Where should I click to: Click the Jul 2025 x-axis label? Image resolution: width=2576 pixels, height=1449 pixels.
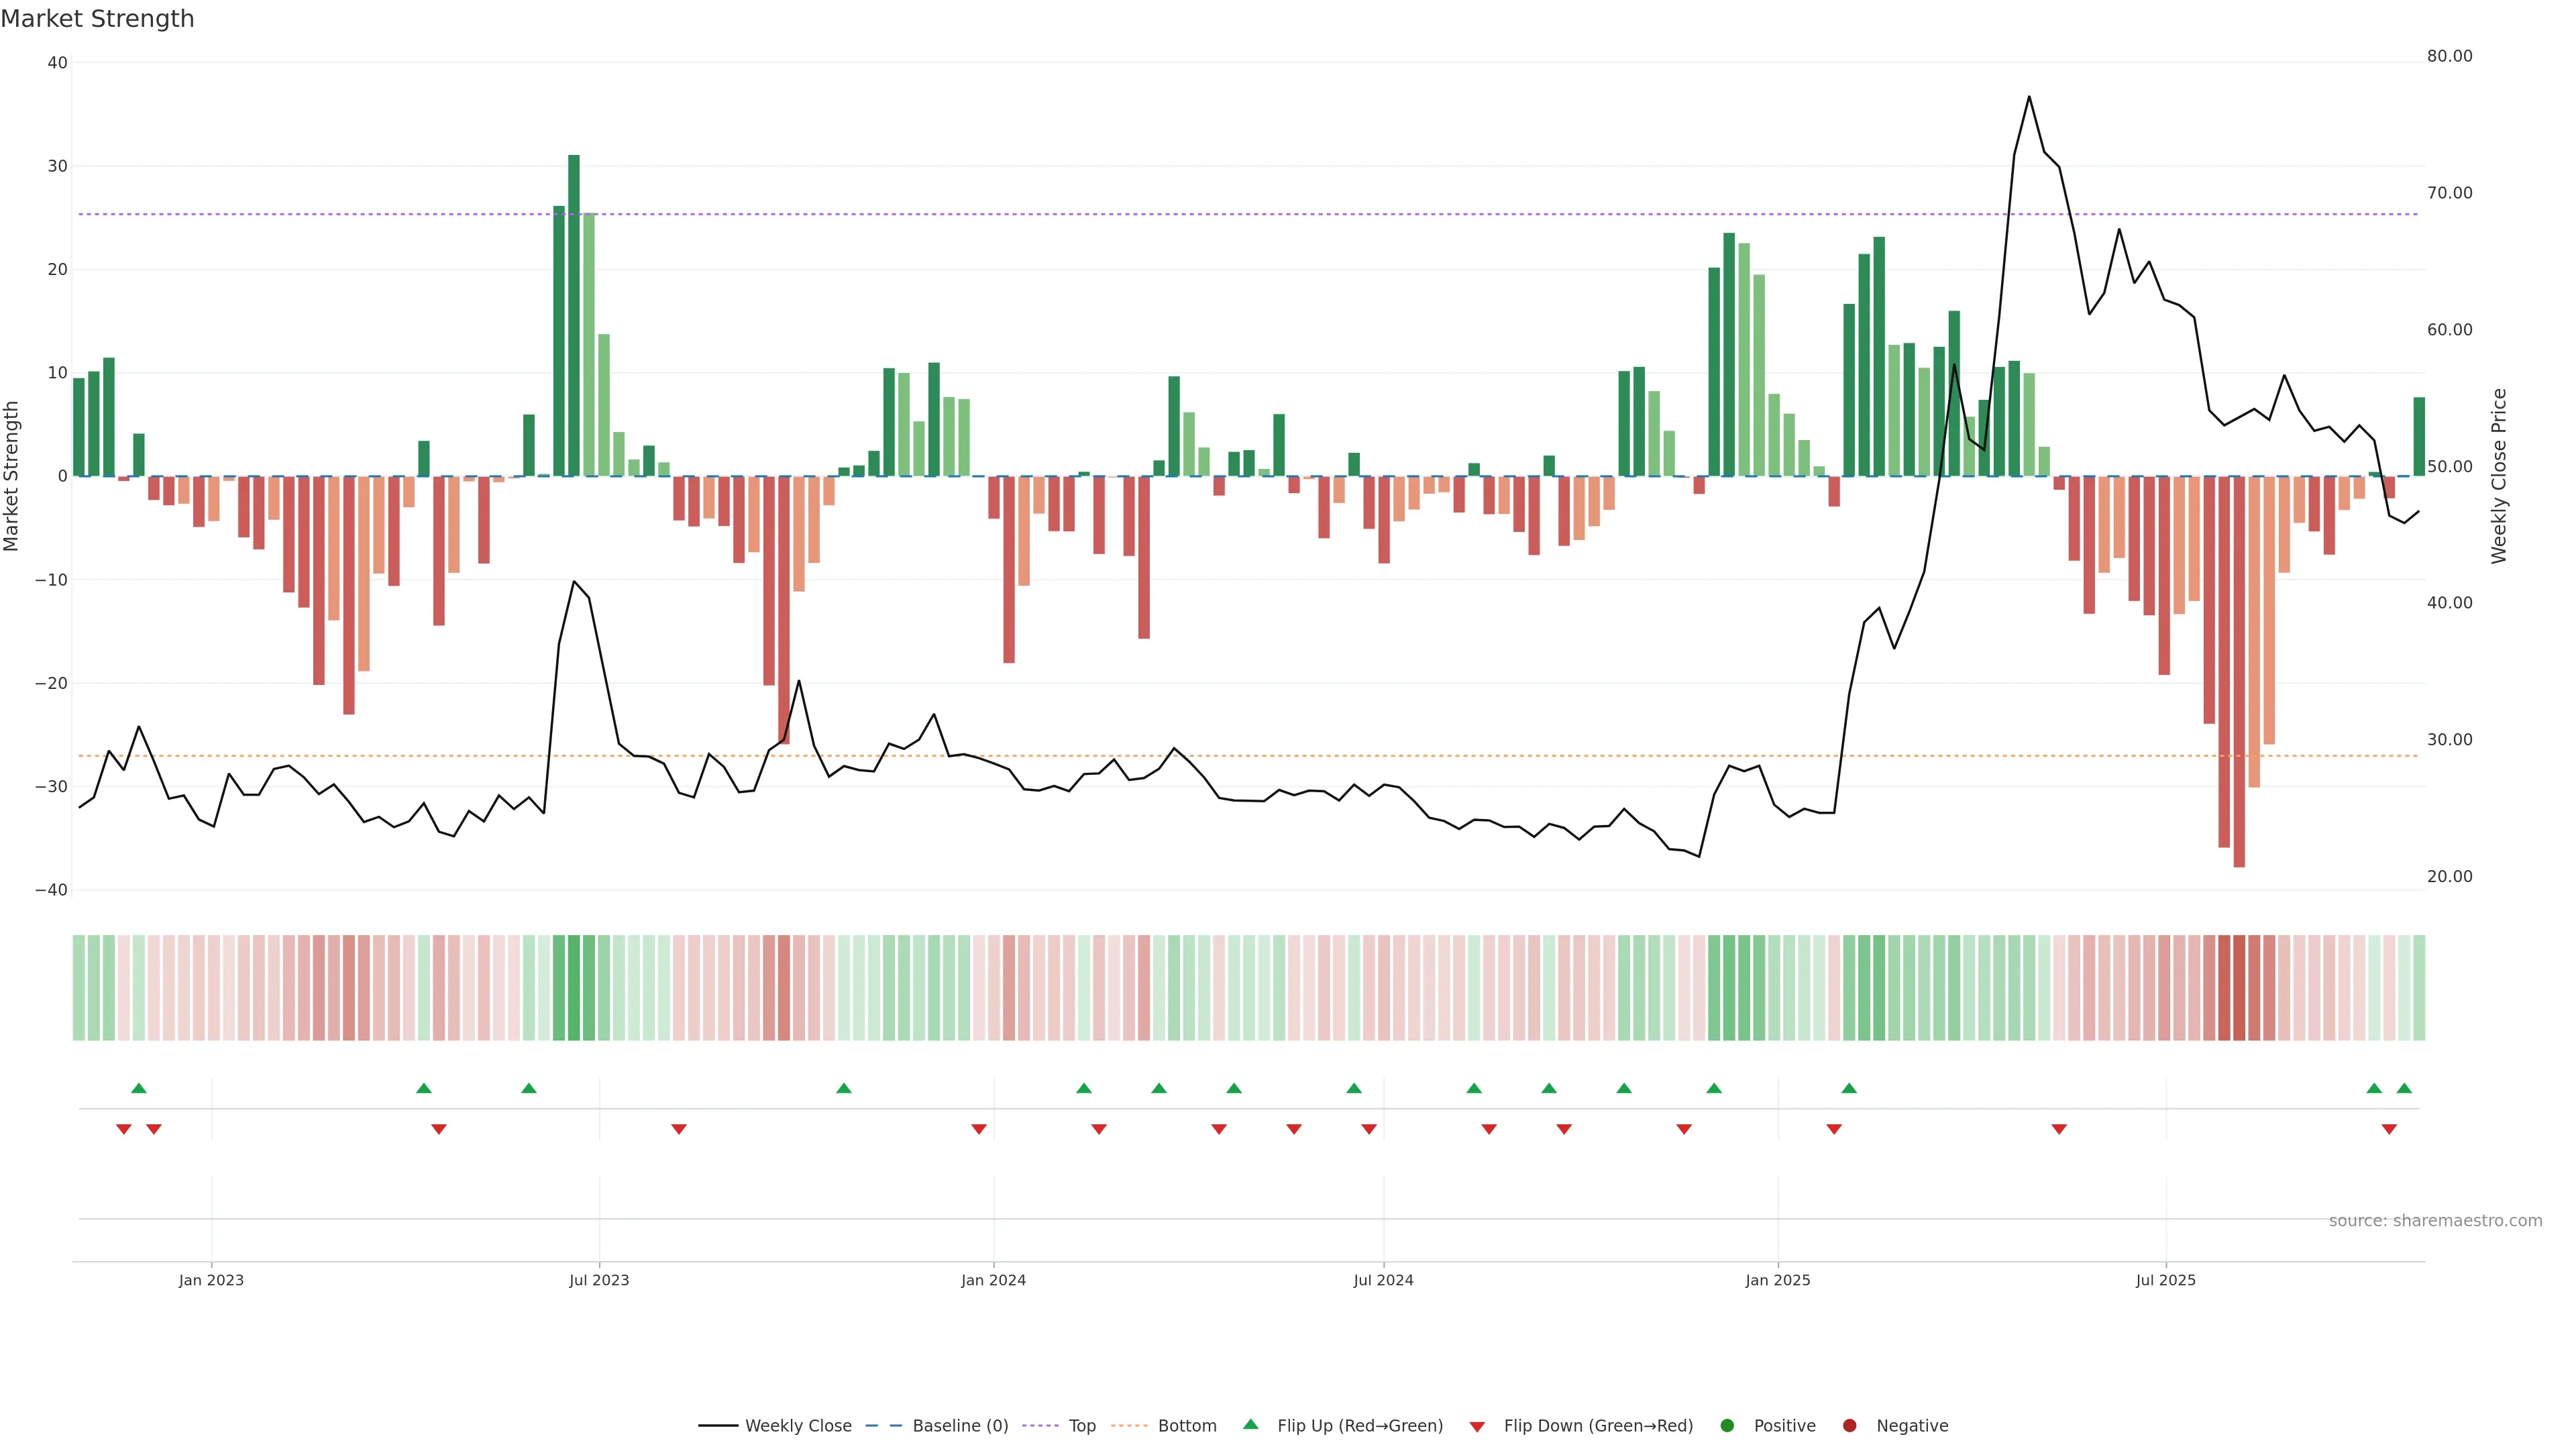point(2165,1280)
